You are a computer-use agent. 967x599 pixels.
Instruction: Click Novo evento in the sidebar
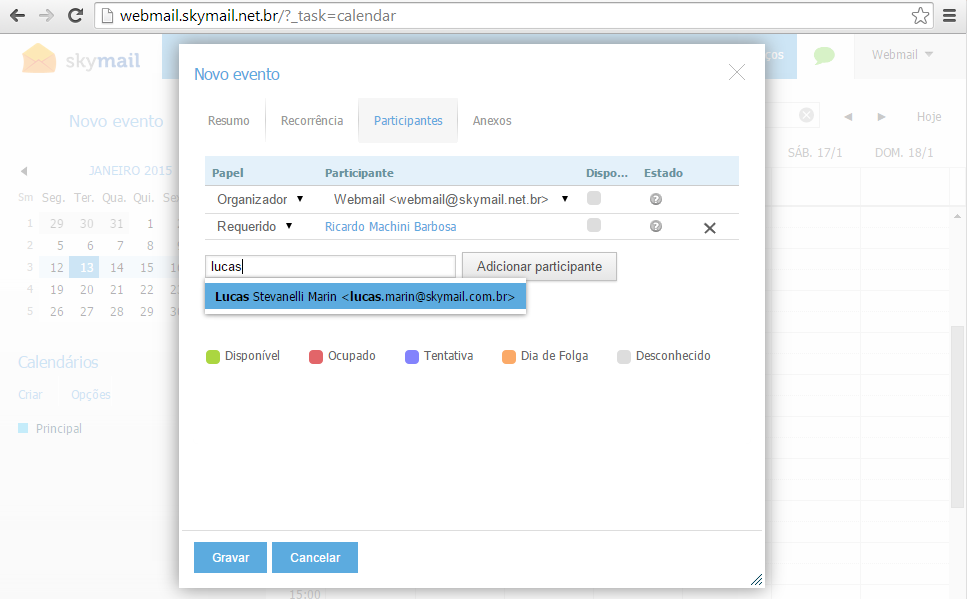tap(116, 121)
